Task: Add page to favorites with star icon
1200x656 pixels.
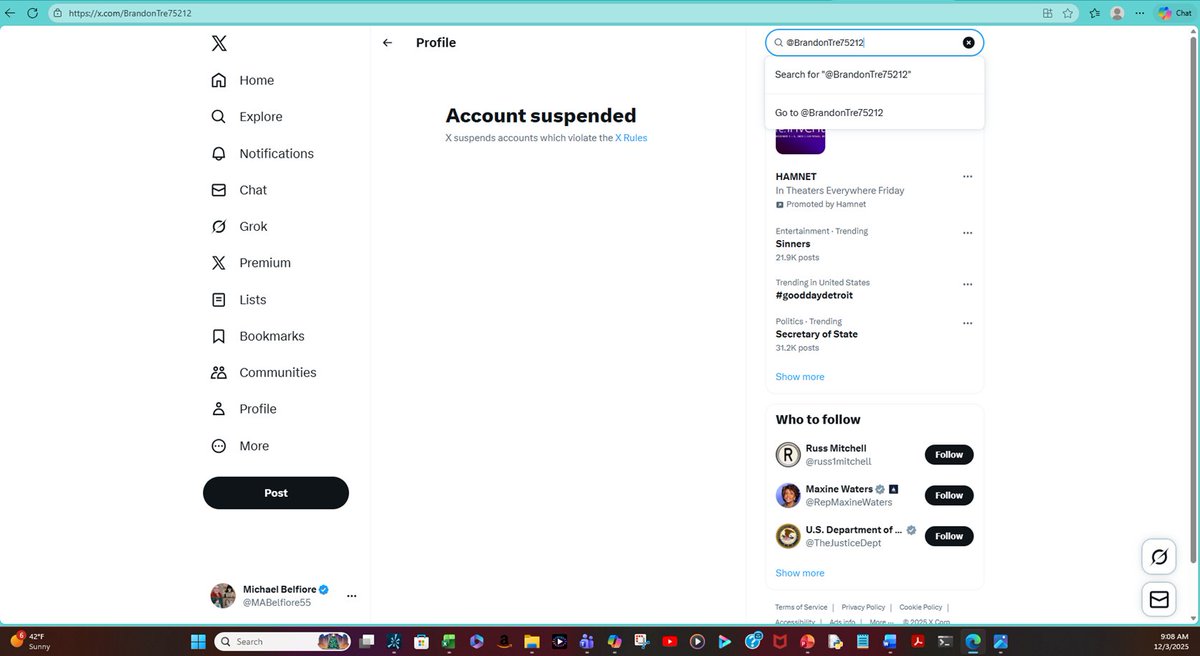Action: click(x=1070, y=13)
